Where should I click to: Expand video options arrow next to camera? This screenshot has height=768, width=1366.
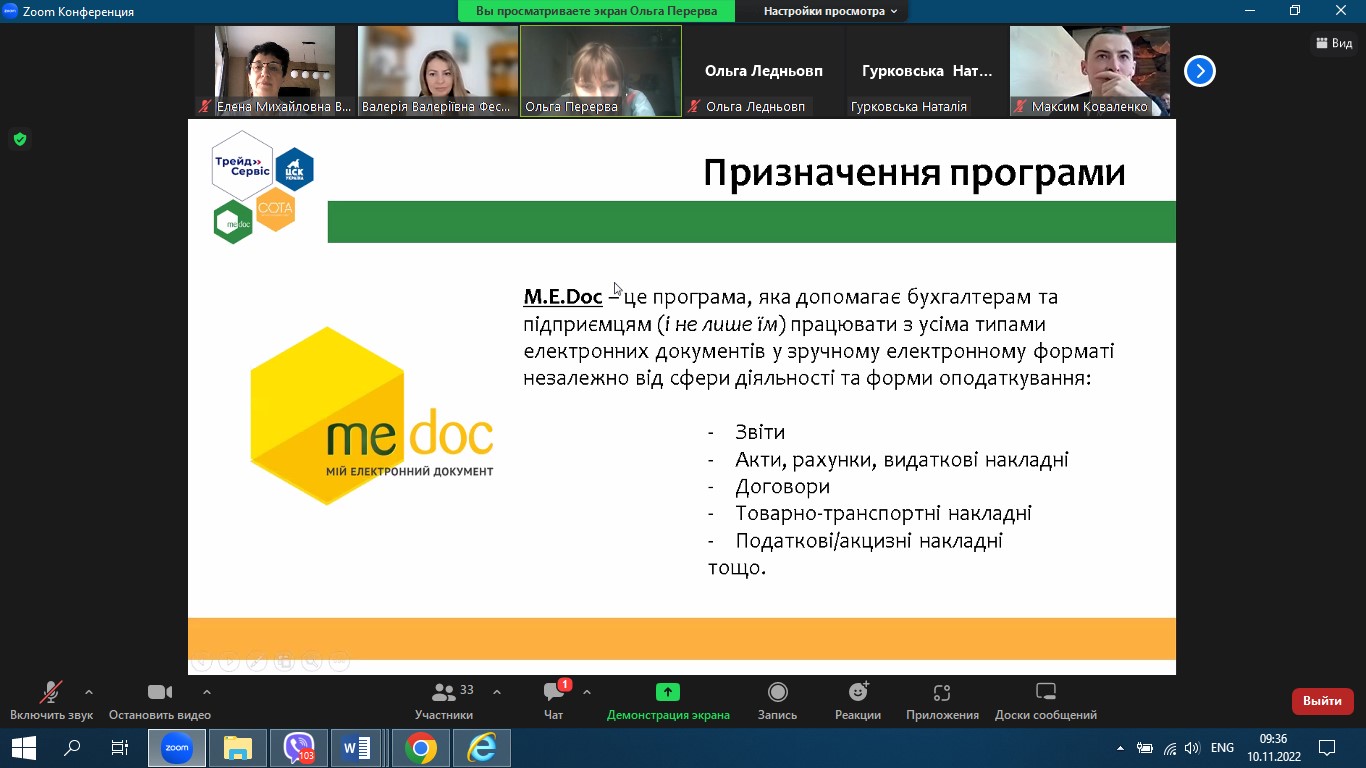click(207, 692)
